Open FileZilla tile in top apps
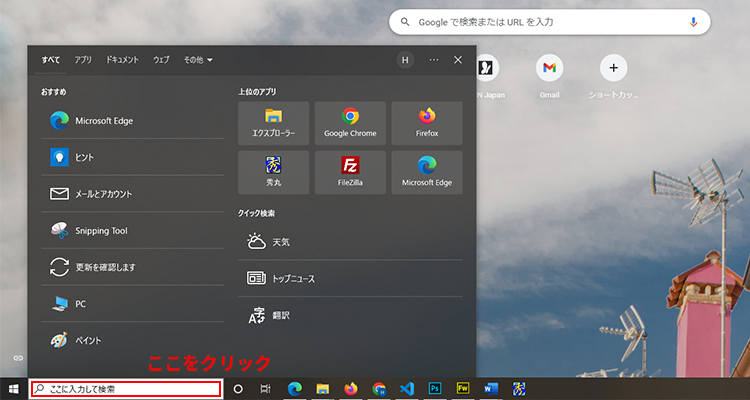The height and width of the screenshot is (400, 750). 350,172
